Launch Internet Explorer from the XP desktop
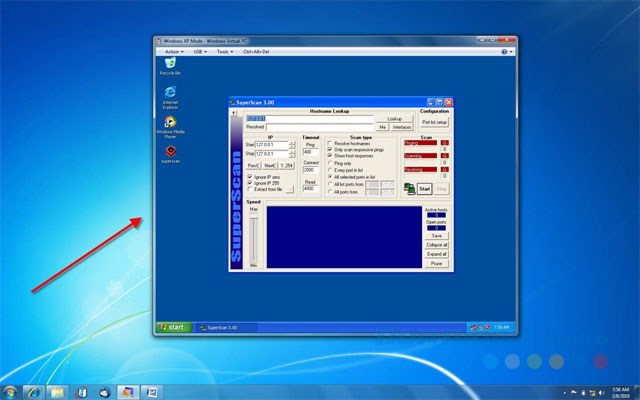This screenshot has height=400, width=640. (x=170, y=97)
